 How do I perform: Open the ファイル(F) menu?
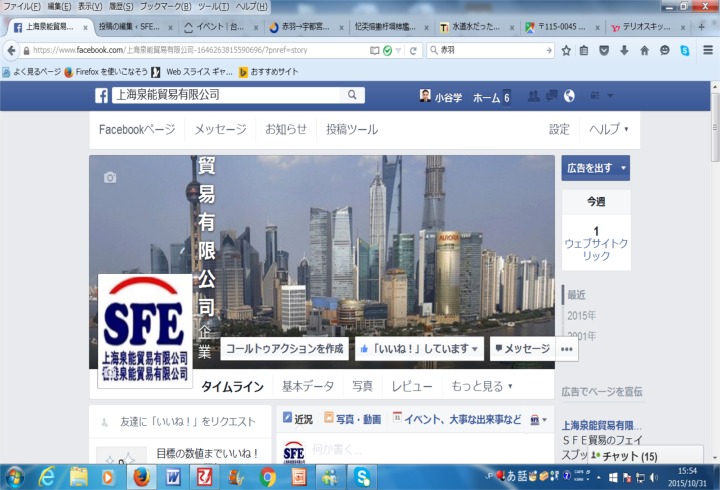(x=22, y=6)
